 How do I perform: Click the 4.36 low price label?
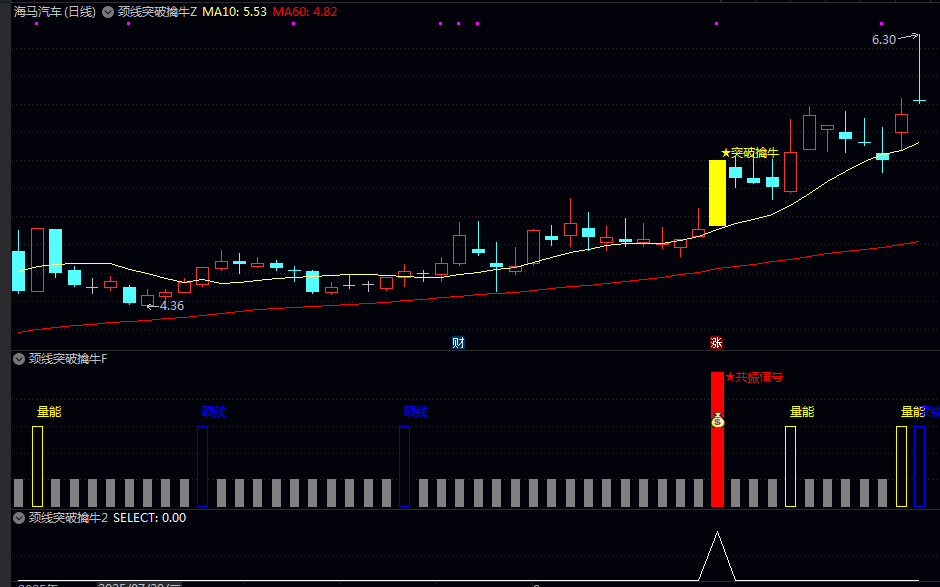171,306
